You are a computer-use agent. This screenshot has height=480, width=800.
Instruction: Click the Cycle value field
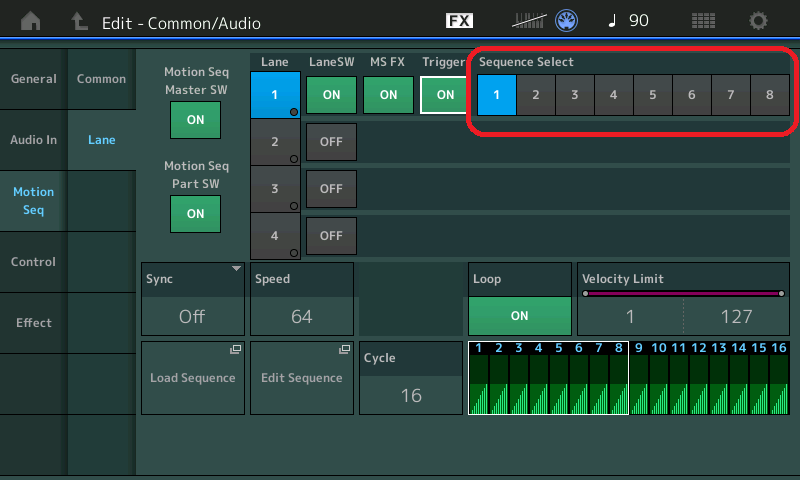410,395
